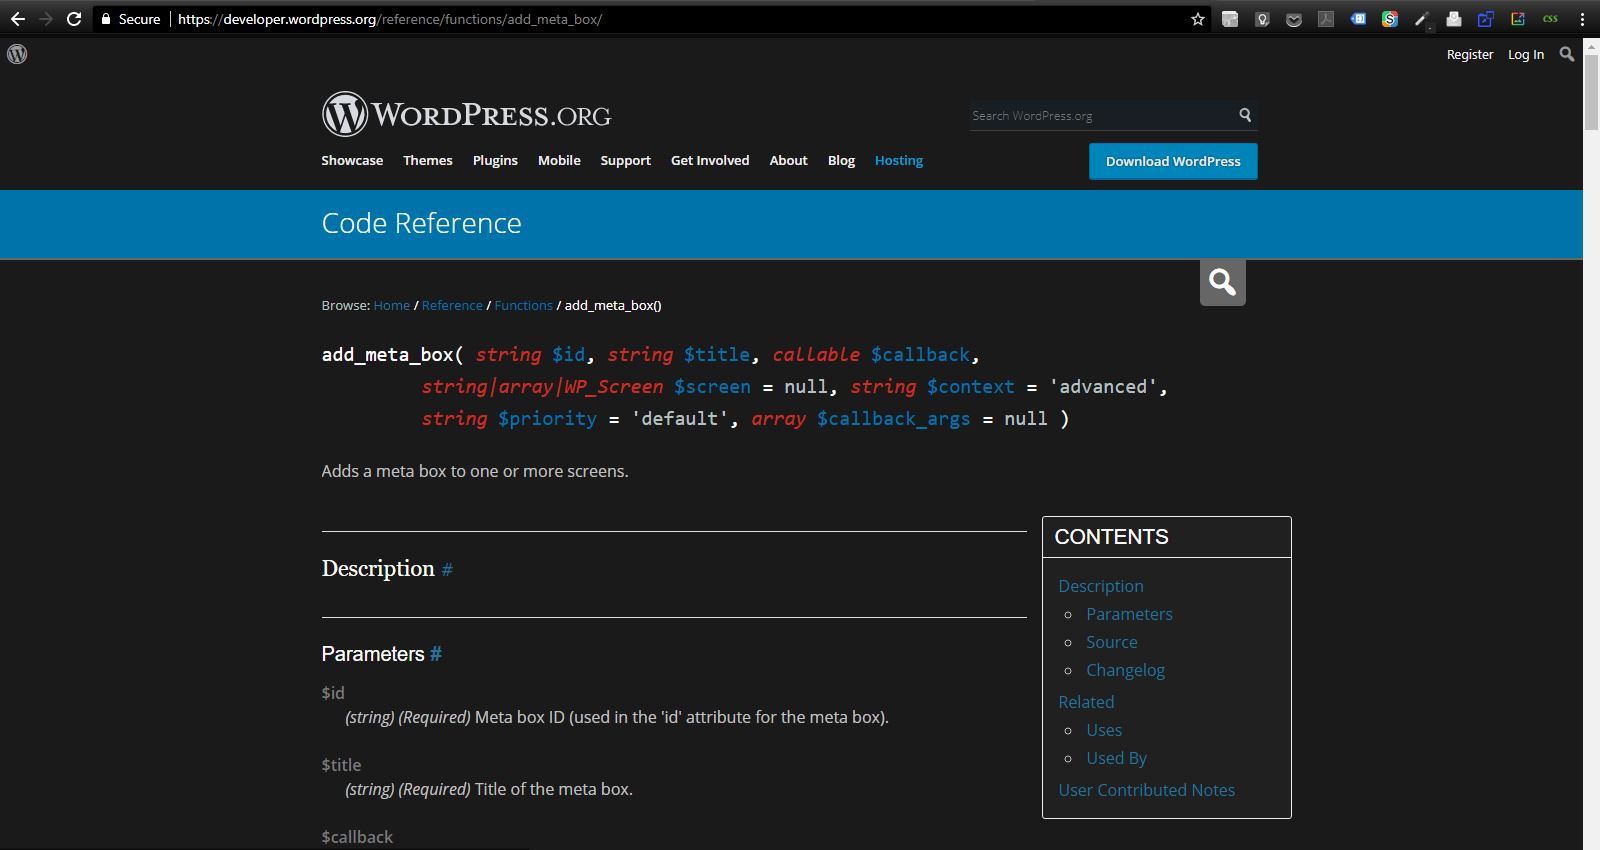Screen dimensions: 1600x850
Task: Click 'Adds a meta box to one or more screens.'
Action: pyautogui.click(x=475, y=471)
